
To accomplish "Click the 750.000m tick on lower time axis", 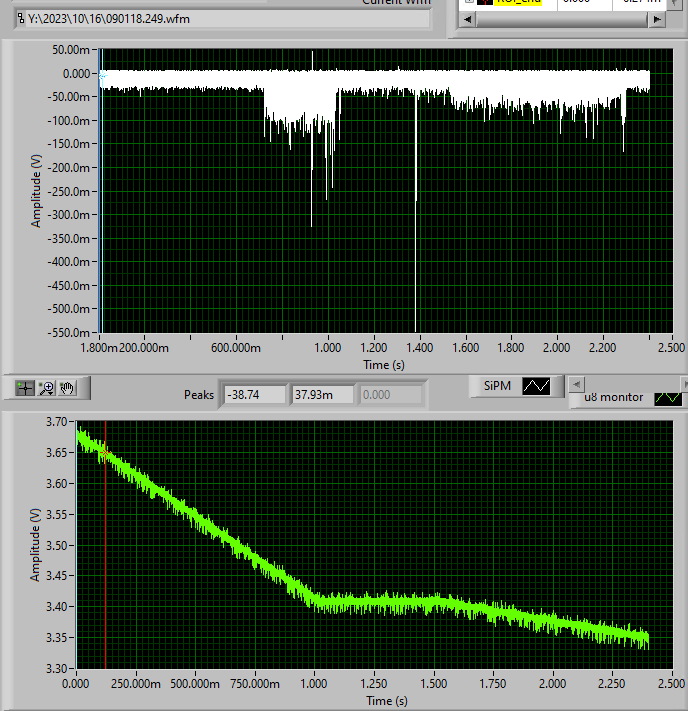I will (255, 683).
